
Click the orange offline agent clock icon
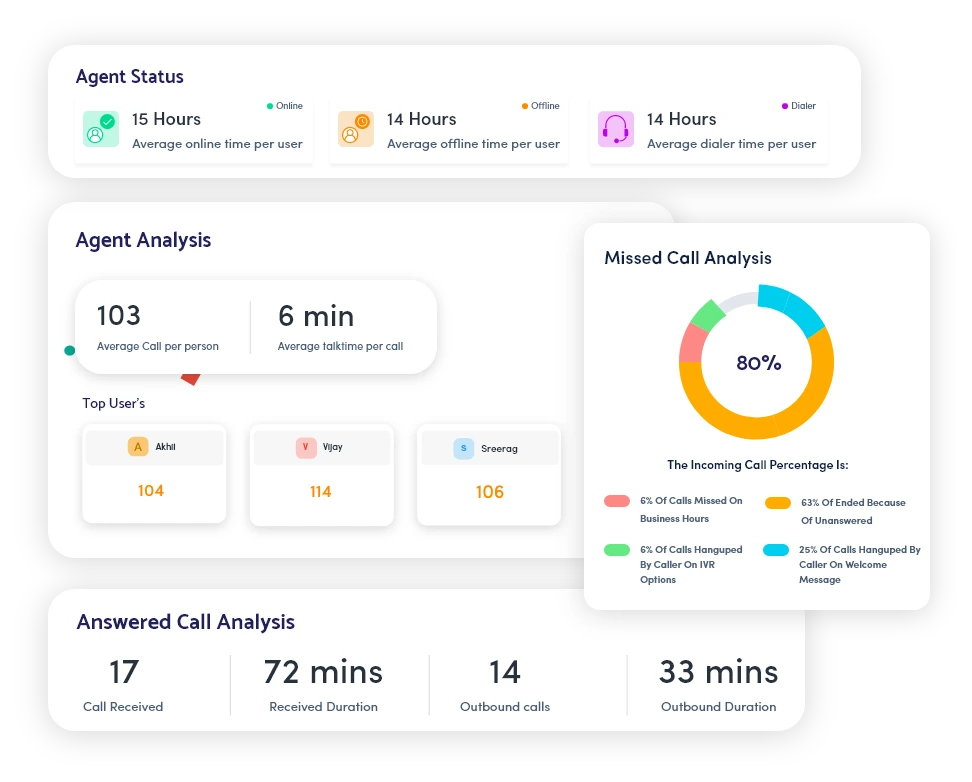pyautogui.click(x=356, y=129)
